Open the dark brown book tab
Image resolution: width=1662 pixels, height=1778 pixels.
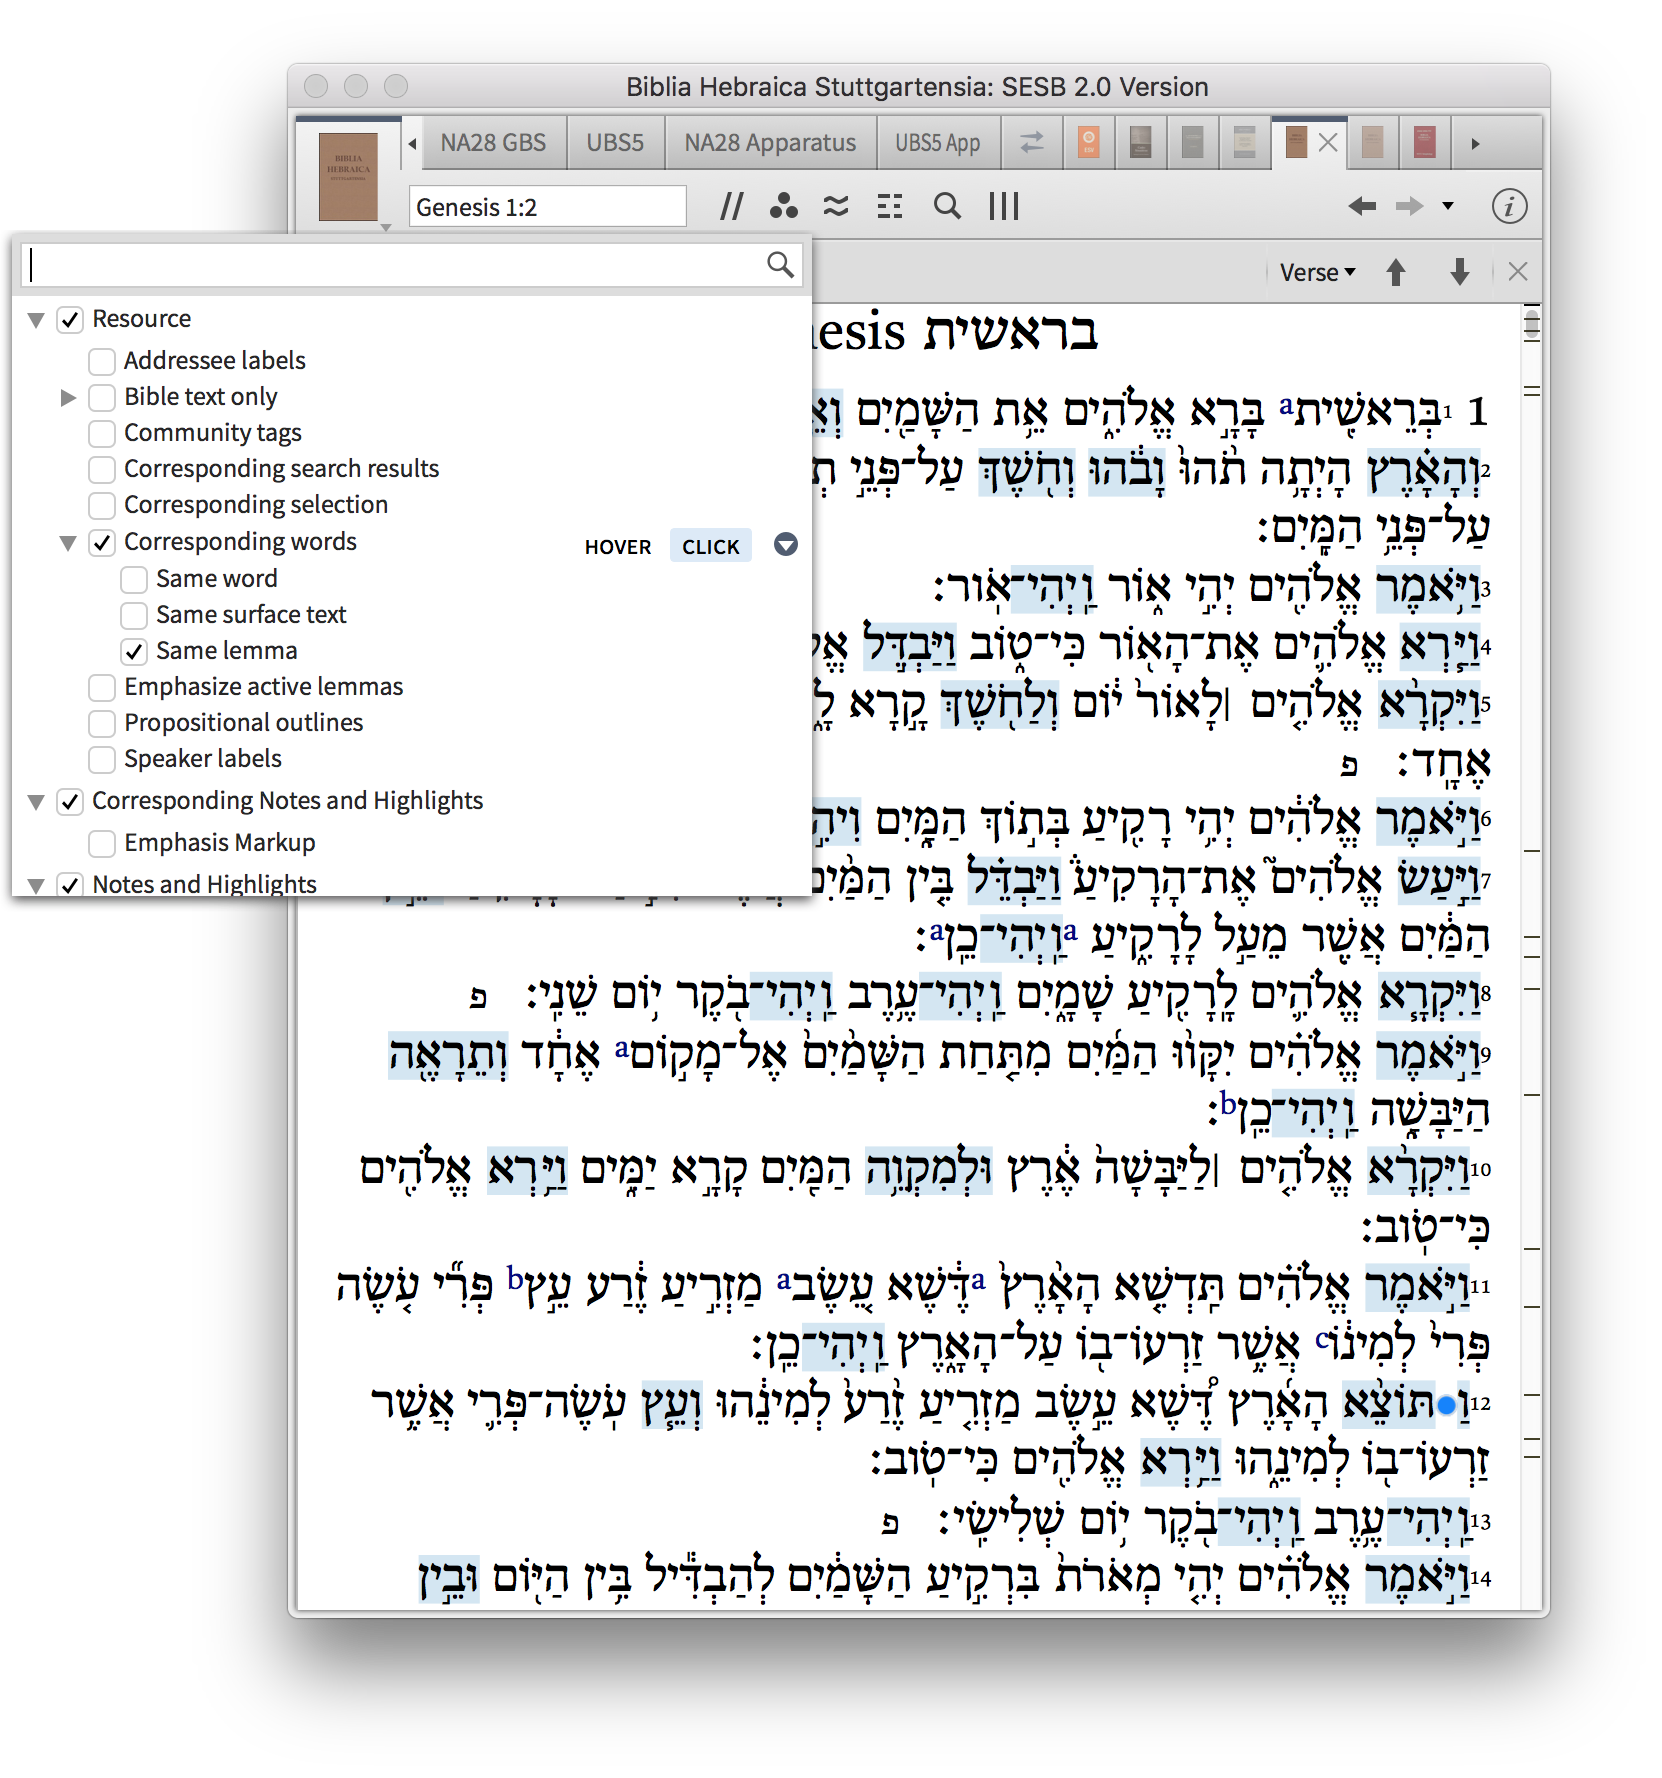coord(1140,142)
